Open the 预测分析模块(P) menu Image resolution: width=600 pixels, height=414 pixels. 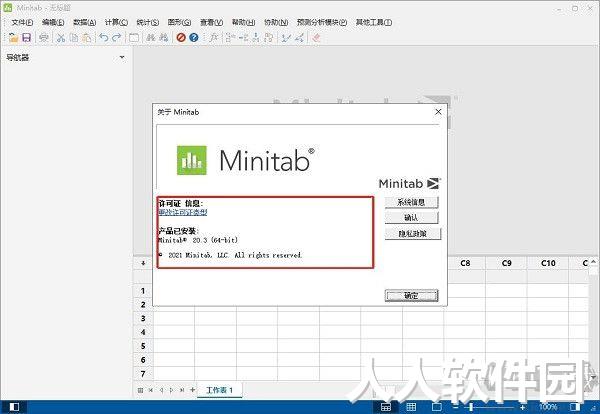(322, 22)
